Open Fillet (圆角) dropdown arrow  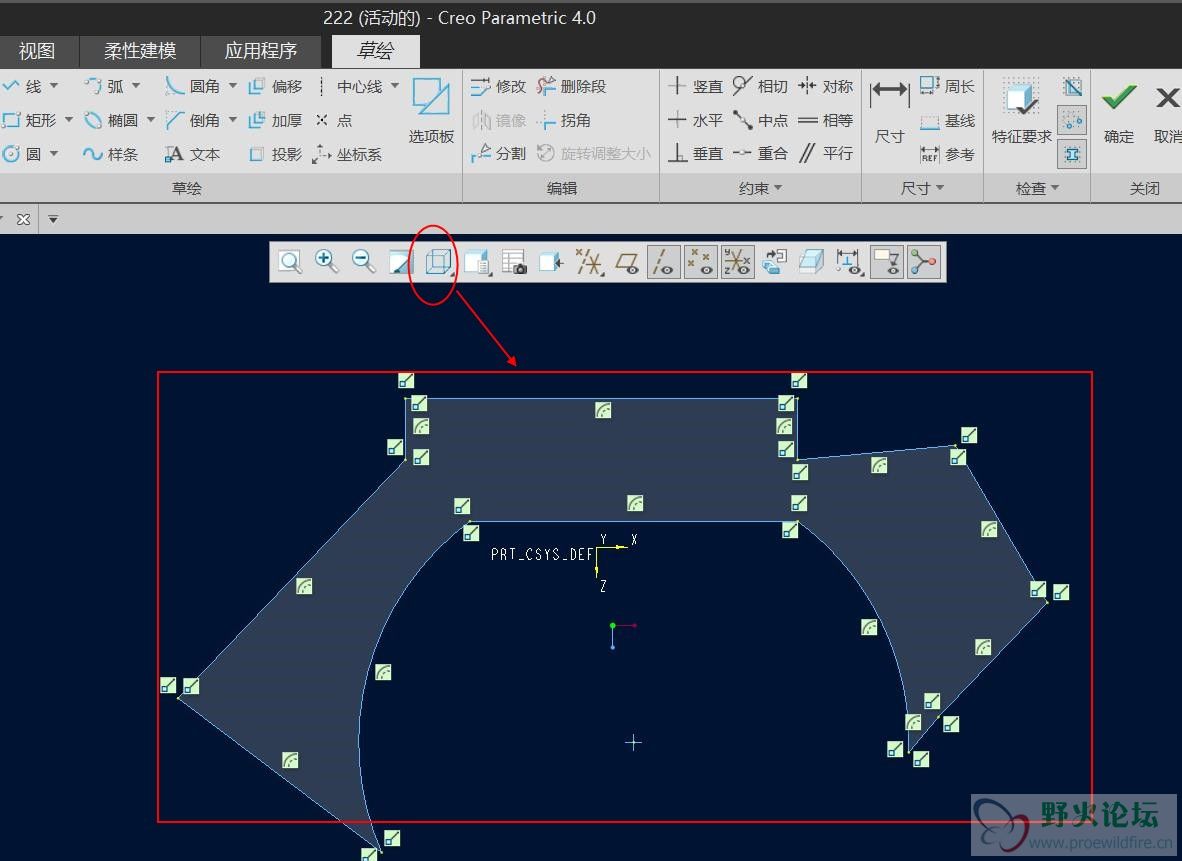click(233, 86)
